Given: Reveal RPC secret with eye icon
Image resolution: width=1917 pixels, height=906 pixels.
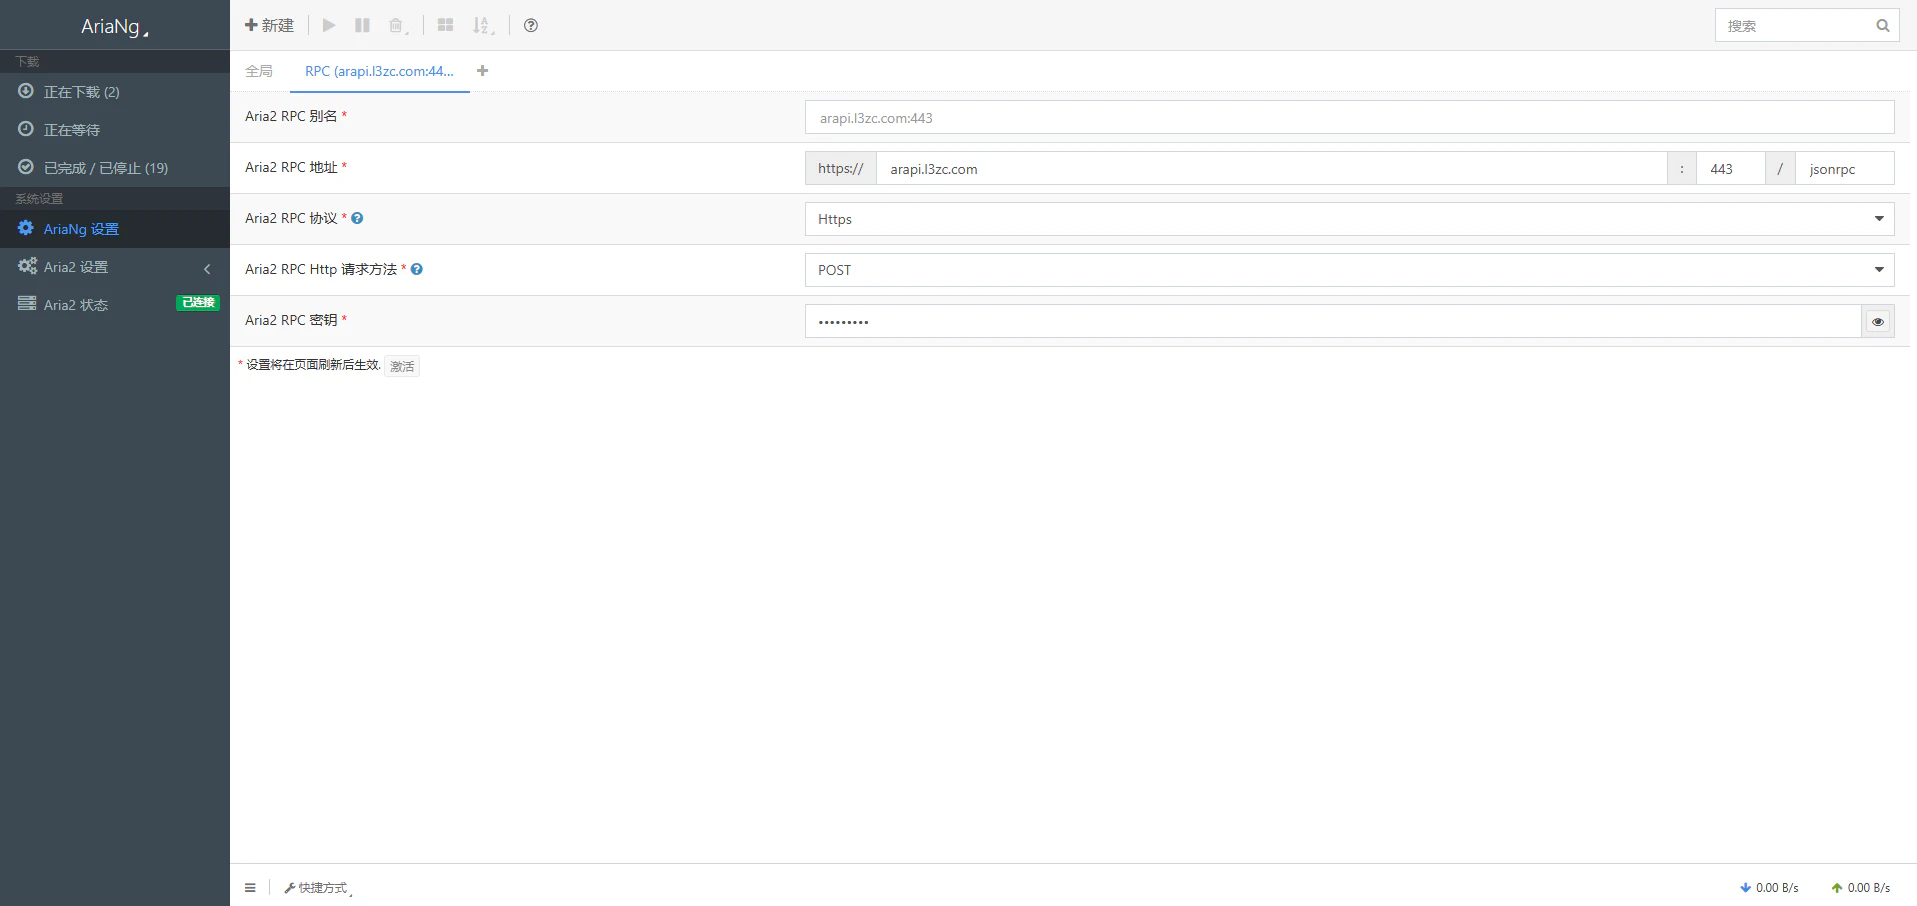Looking at the screenshot, I should click(1877, 321).
